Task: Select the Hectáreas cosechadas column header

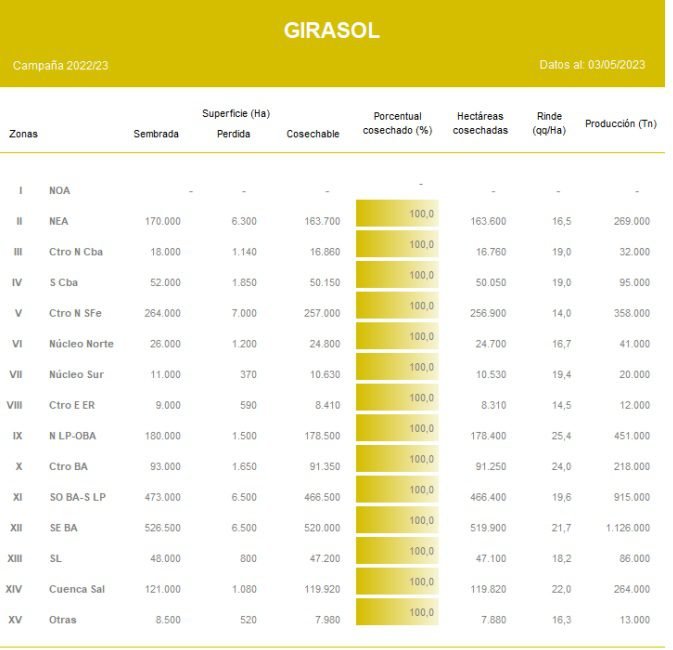Action: [480, 123]
